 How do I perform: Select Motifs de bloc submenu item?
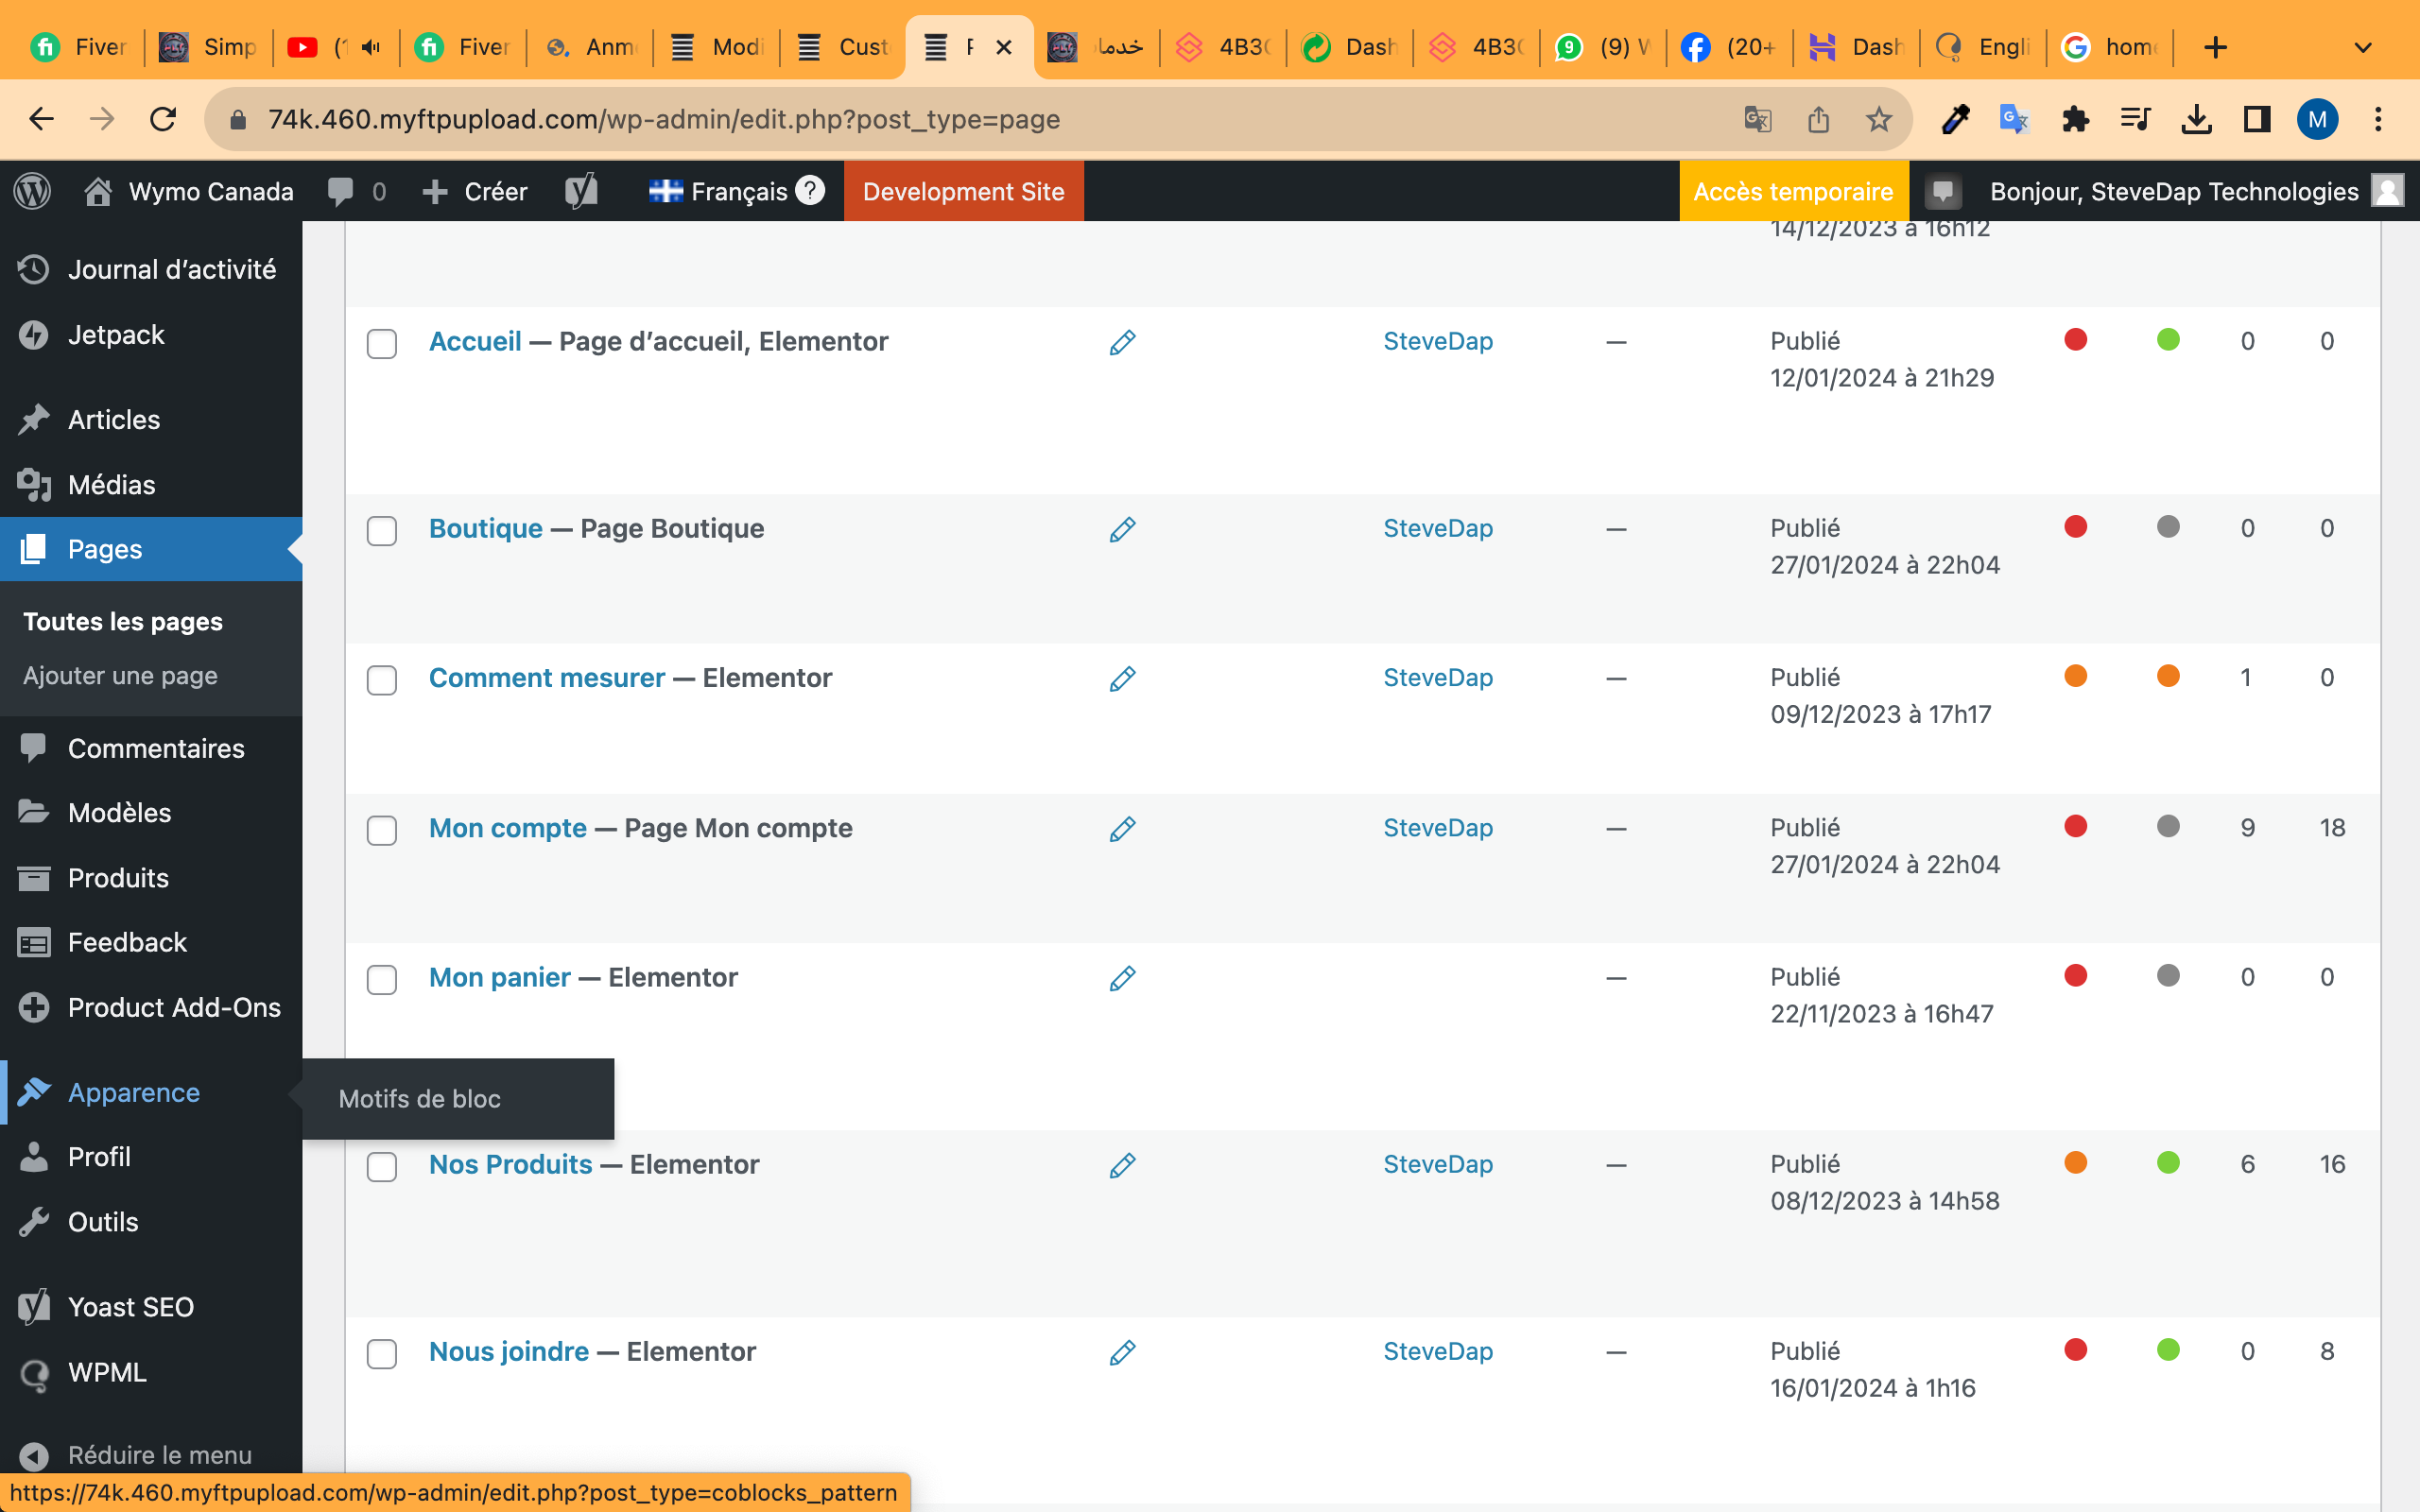(419, 1098)
